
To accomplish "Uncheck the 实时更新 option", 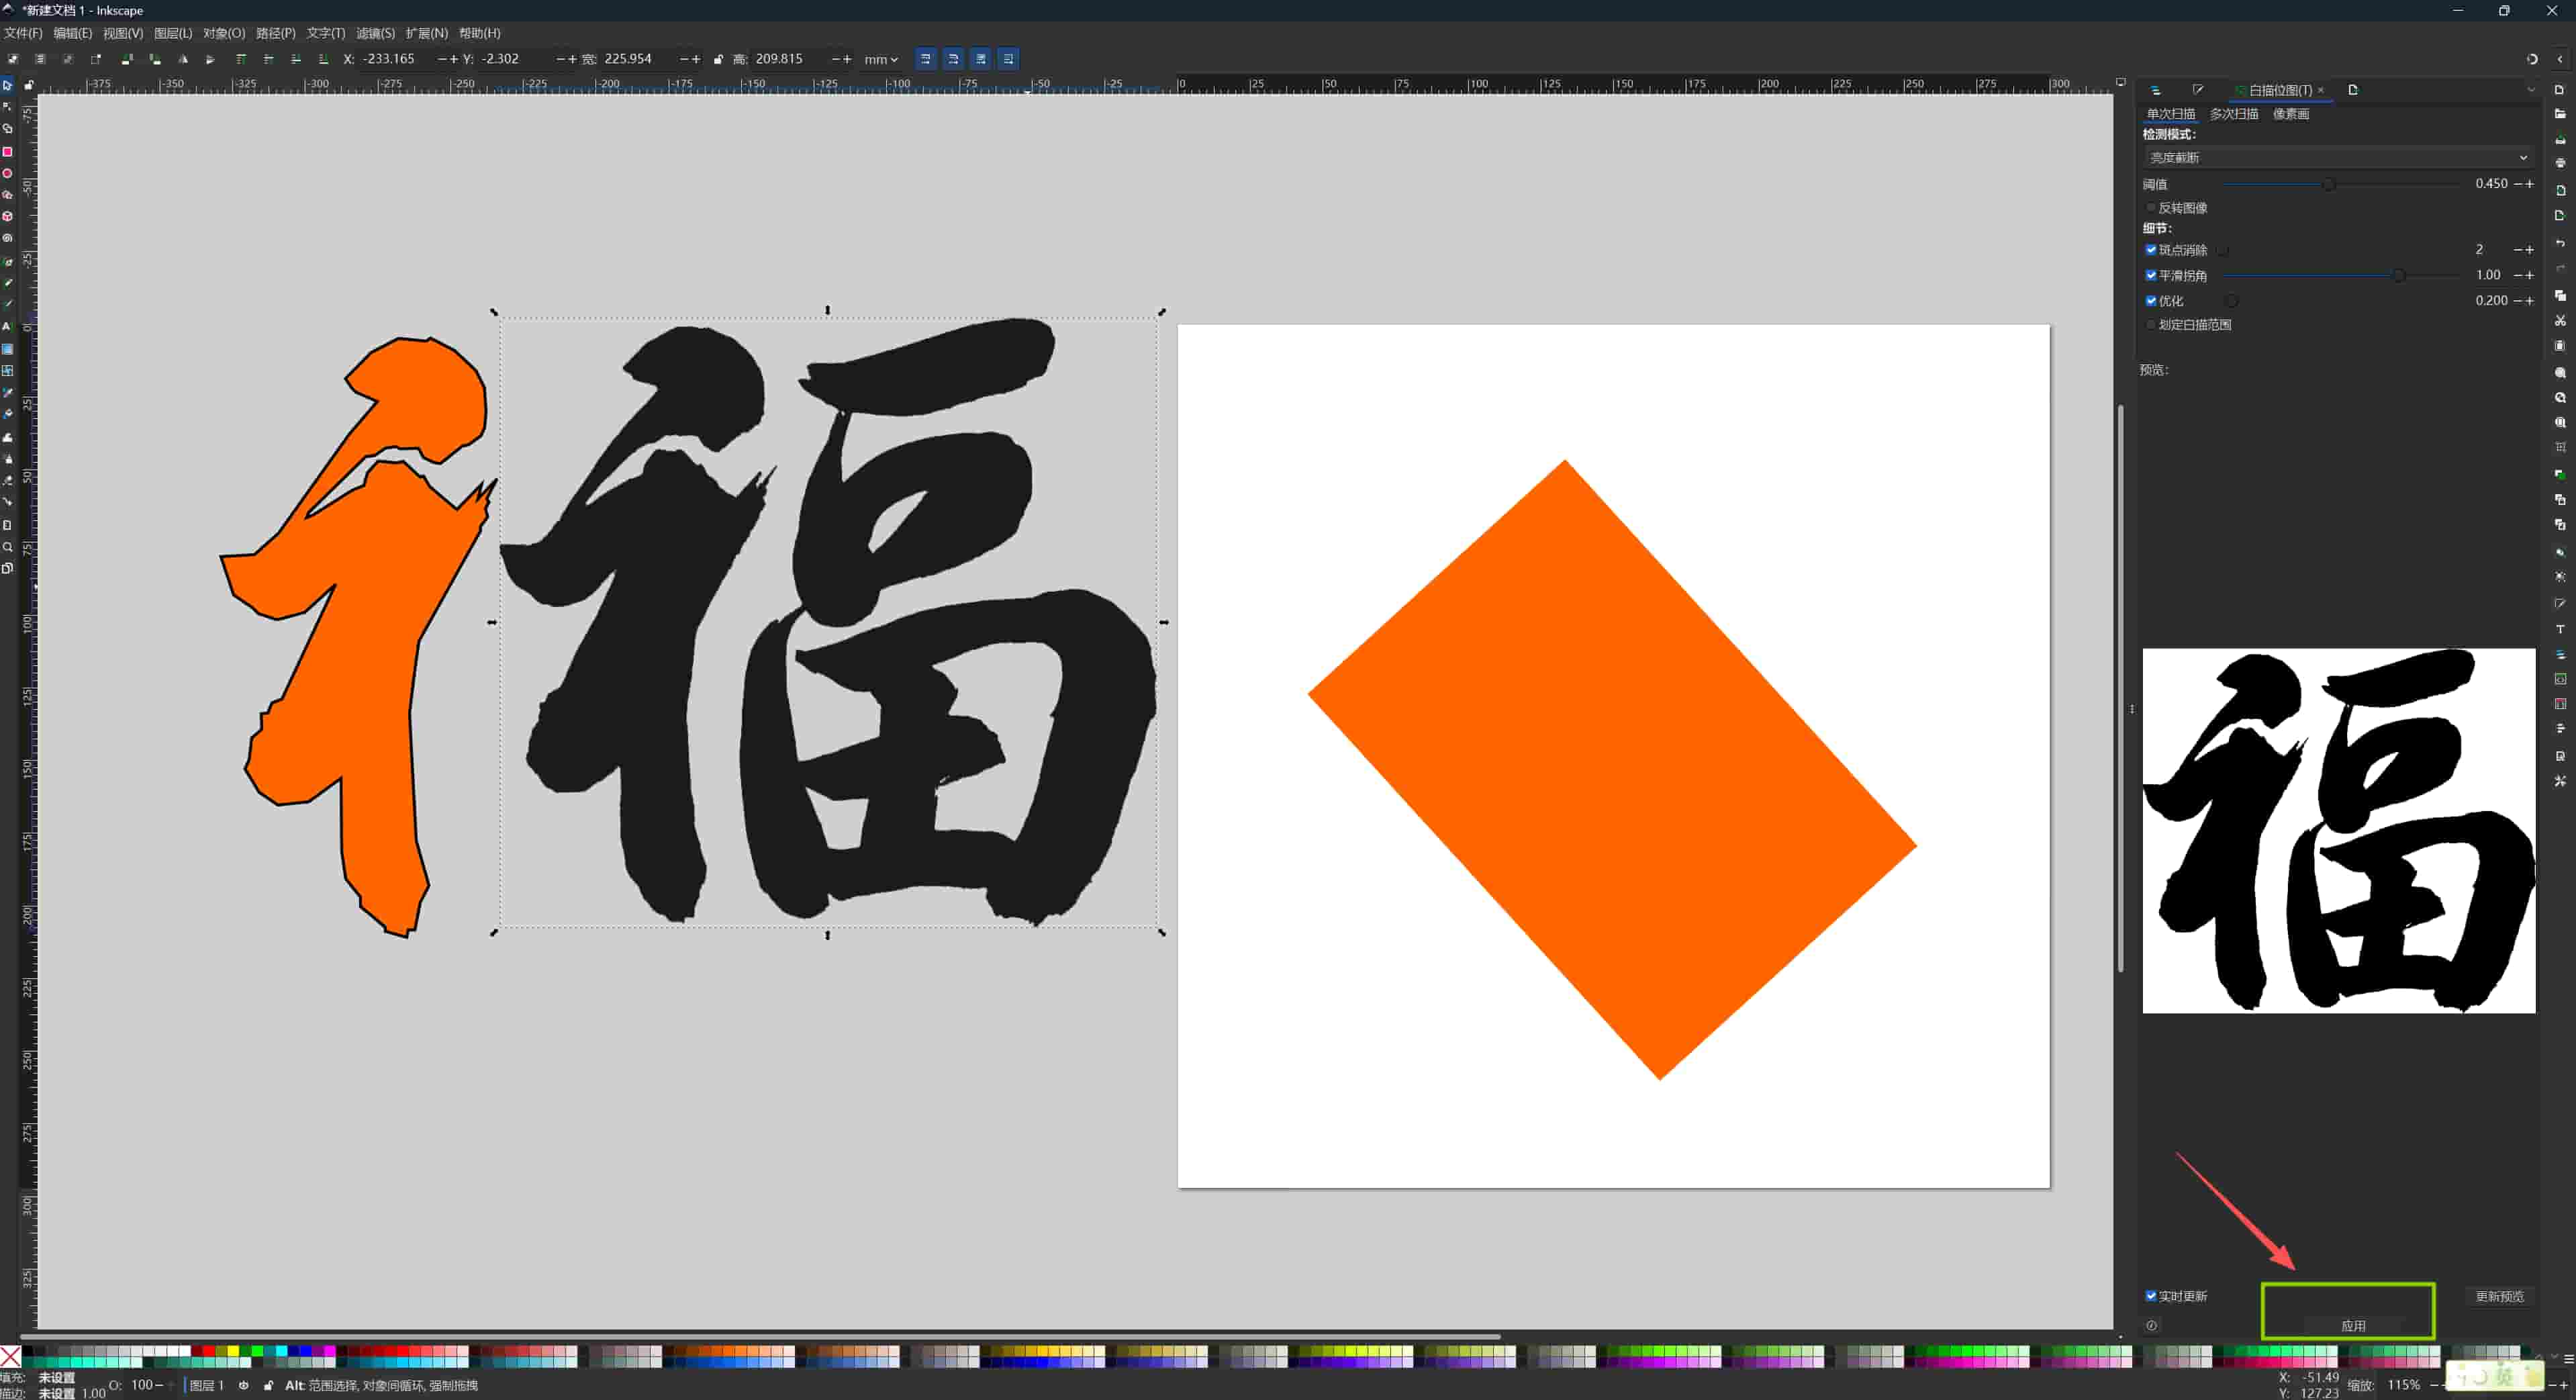I will 2152,1295.
